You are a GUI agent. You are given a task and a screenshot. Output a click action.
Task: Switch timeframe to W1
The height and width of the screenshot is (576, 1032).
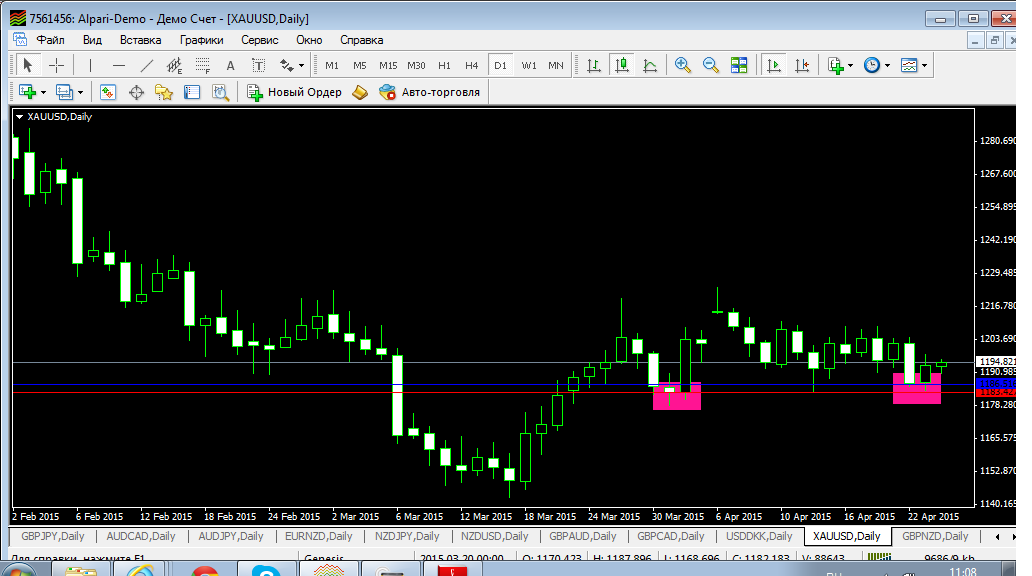pyautogui.click(x=529, y=65)
